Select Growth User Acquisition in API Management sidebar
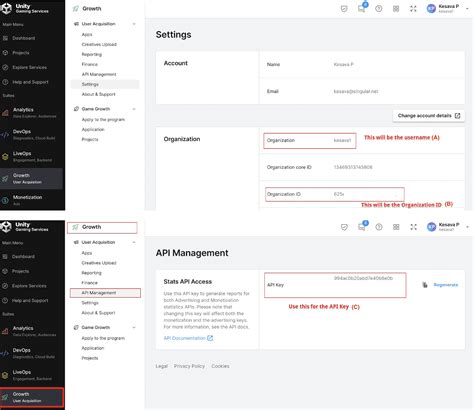This screenshot has height=410, width=474. [x=31, y=397]
